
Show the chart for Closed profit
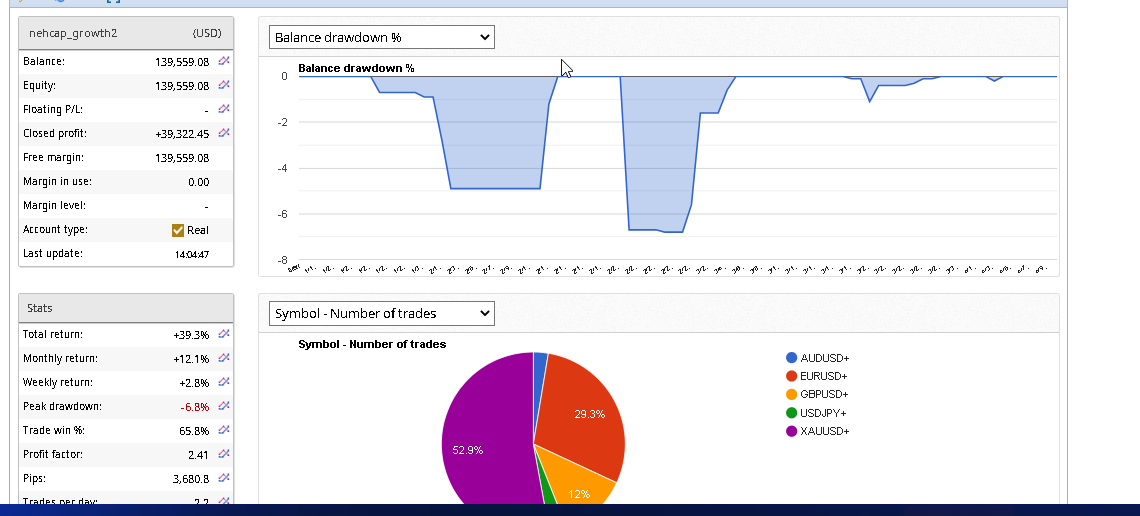pyautogui.click(x=224, y=133)
